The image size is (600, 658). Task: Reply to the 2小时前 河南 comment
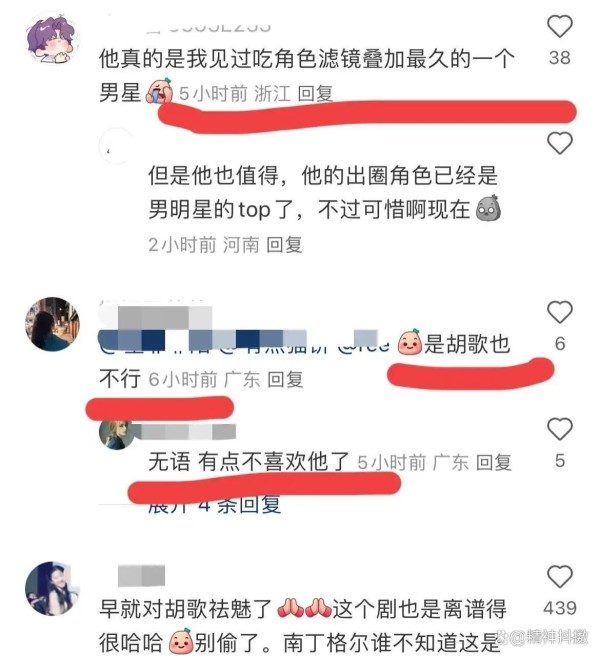284,245
